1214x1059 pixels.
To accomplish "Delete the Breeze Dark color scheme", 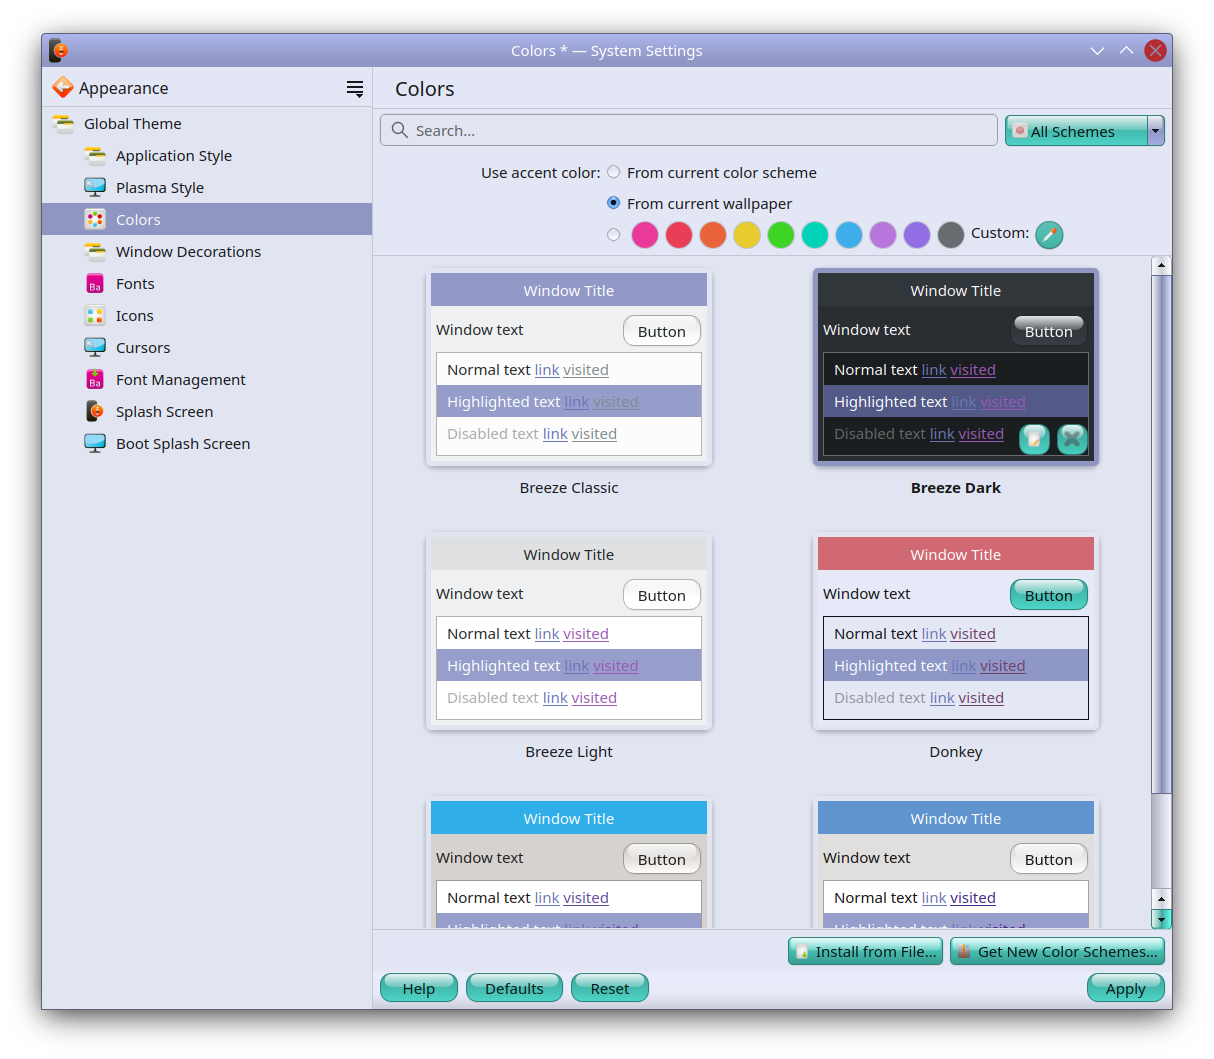I will (x=1072, y=438).
